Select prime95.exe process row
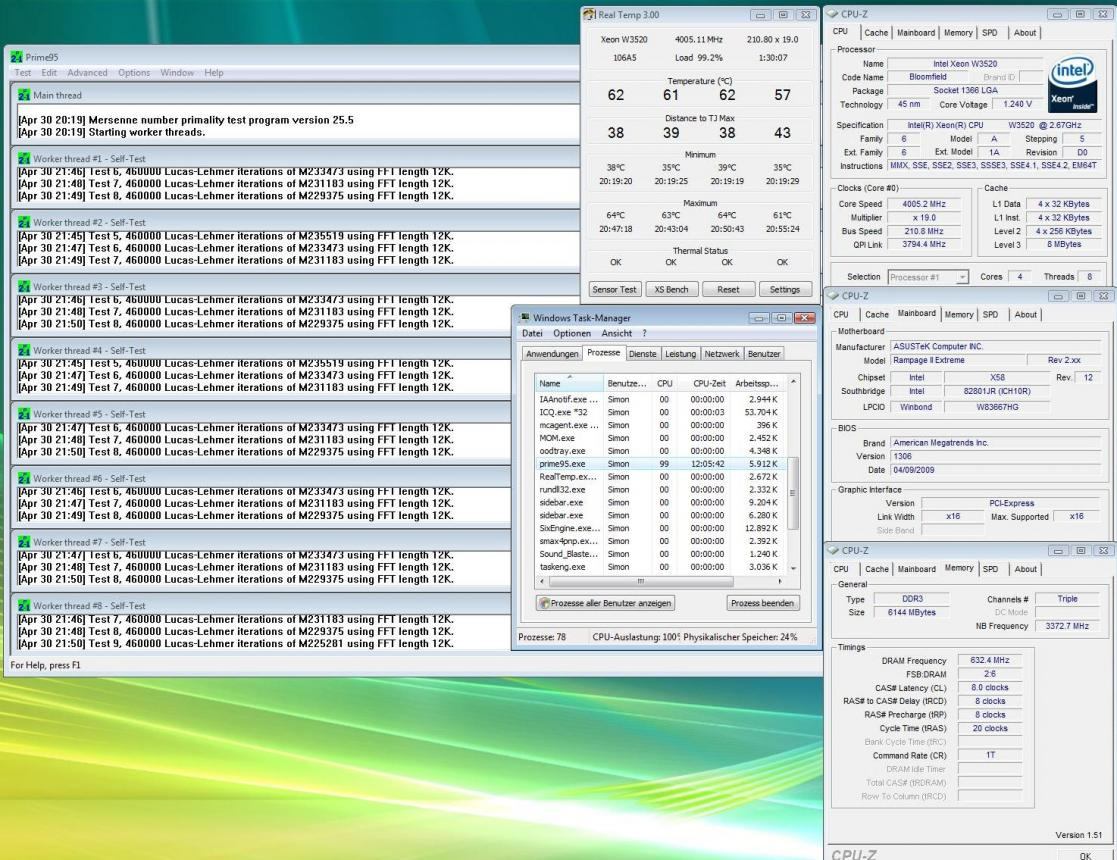 (660, 464)
